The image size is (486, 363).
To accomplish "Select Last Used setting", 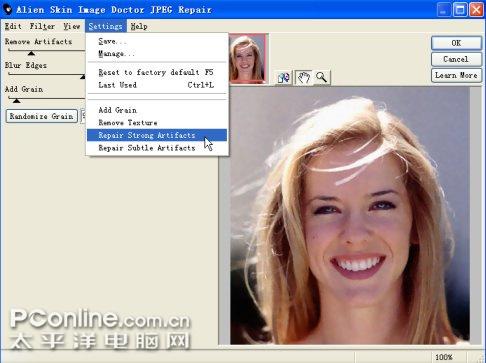I will (157, 85).
